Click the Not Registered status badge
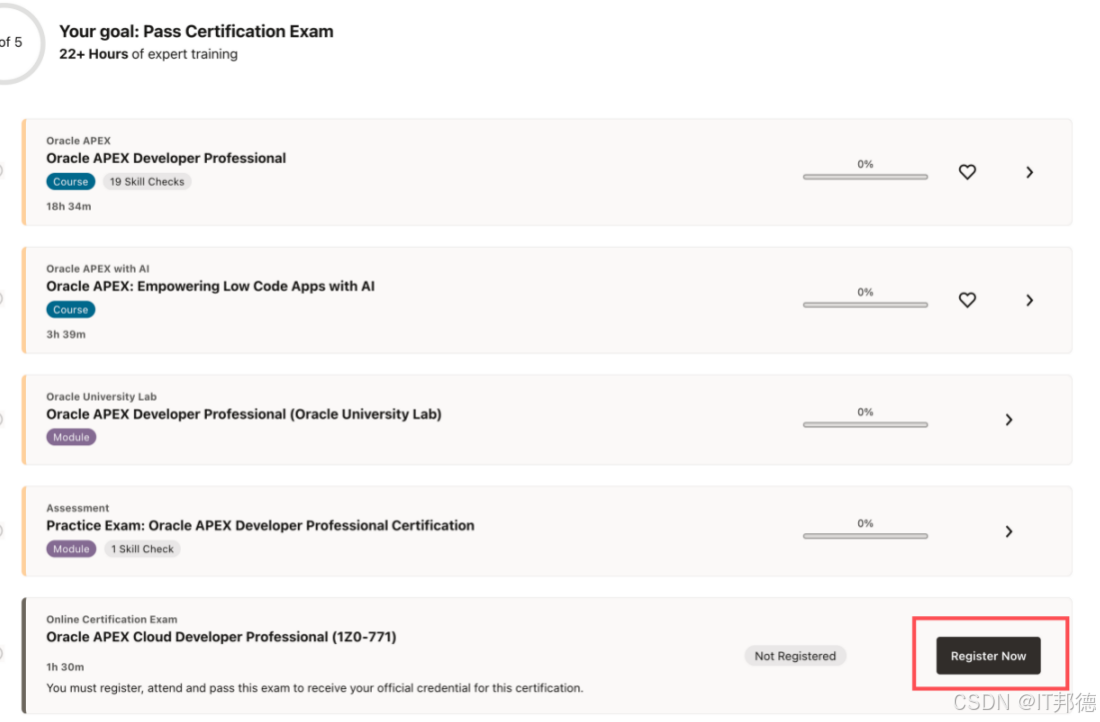Viewport: 1100px width, 722px height. point(795,656)
